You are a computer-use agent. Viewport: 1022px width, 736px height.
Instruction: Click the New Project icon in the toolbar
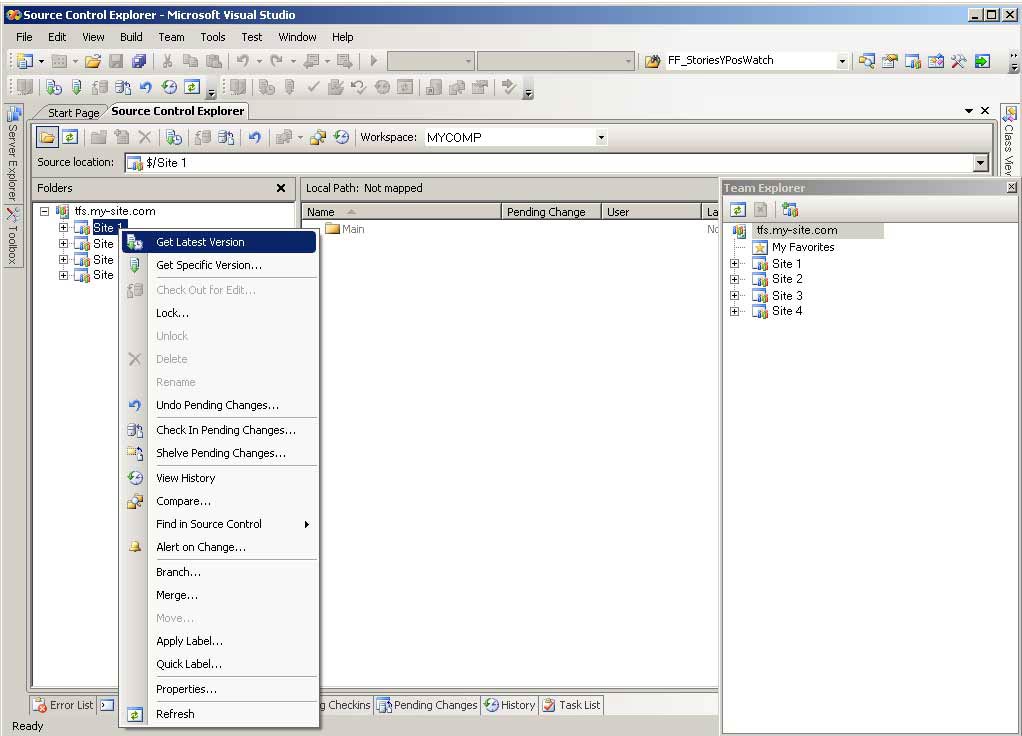coord(25,61)
